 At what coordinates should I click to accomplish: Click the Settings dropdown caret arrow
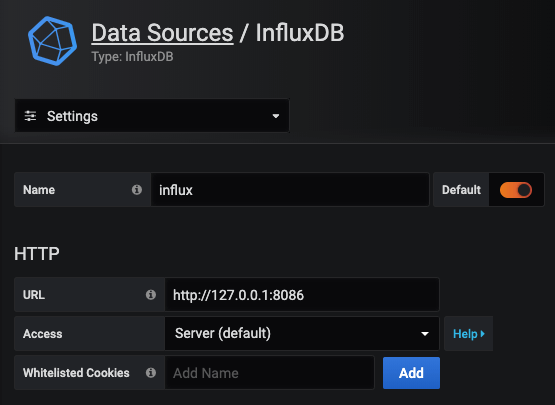[276, 116]
